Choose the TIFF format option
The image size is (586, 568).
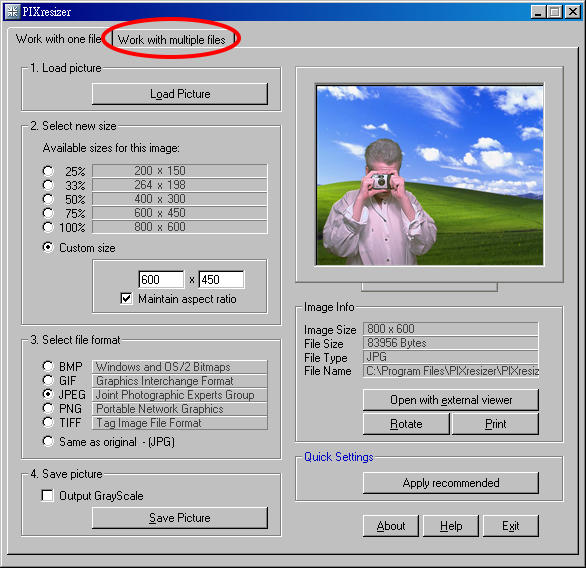pyautogui.click(x=48, y=423)
